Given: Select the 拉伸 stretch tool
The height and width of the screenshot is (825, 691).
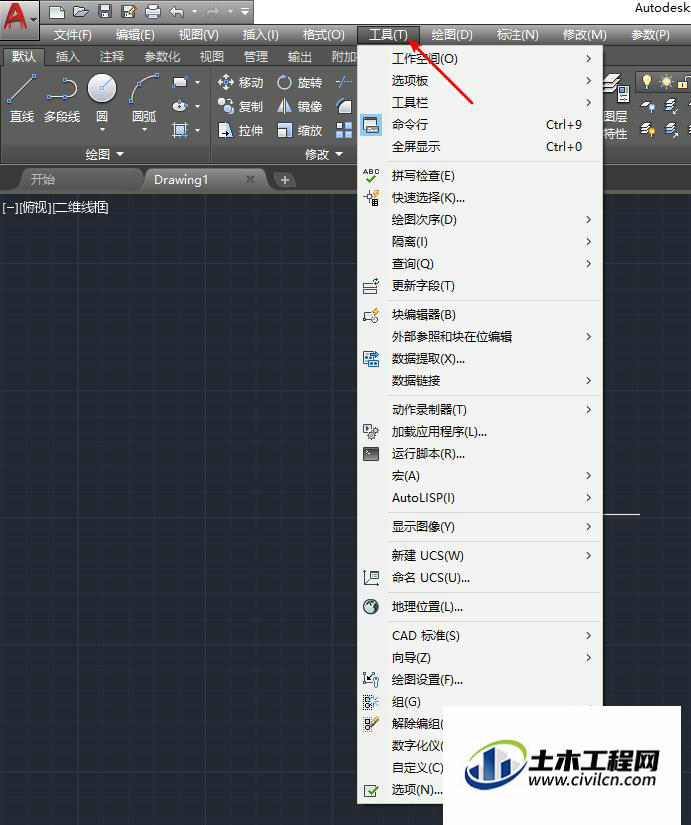Looking at the screenshot, I should tap(240, 130).
